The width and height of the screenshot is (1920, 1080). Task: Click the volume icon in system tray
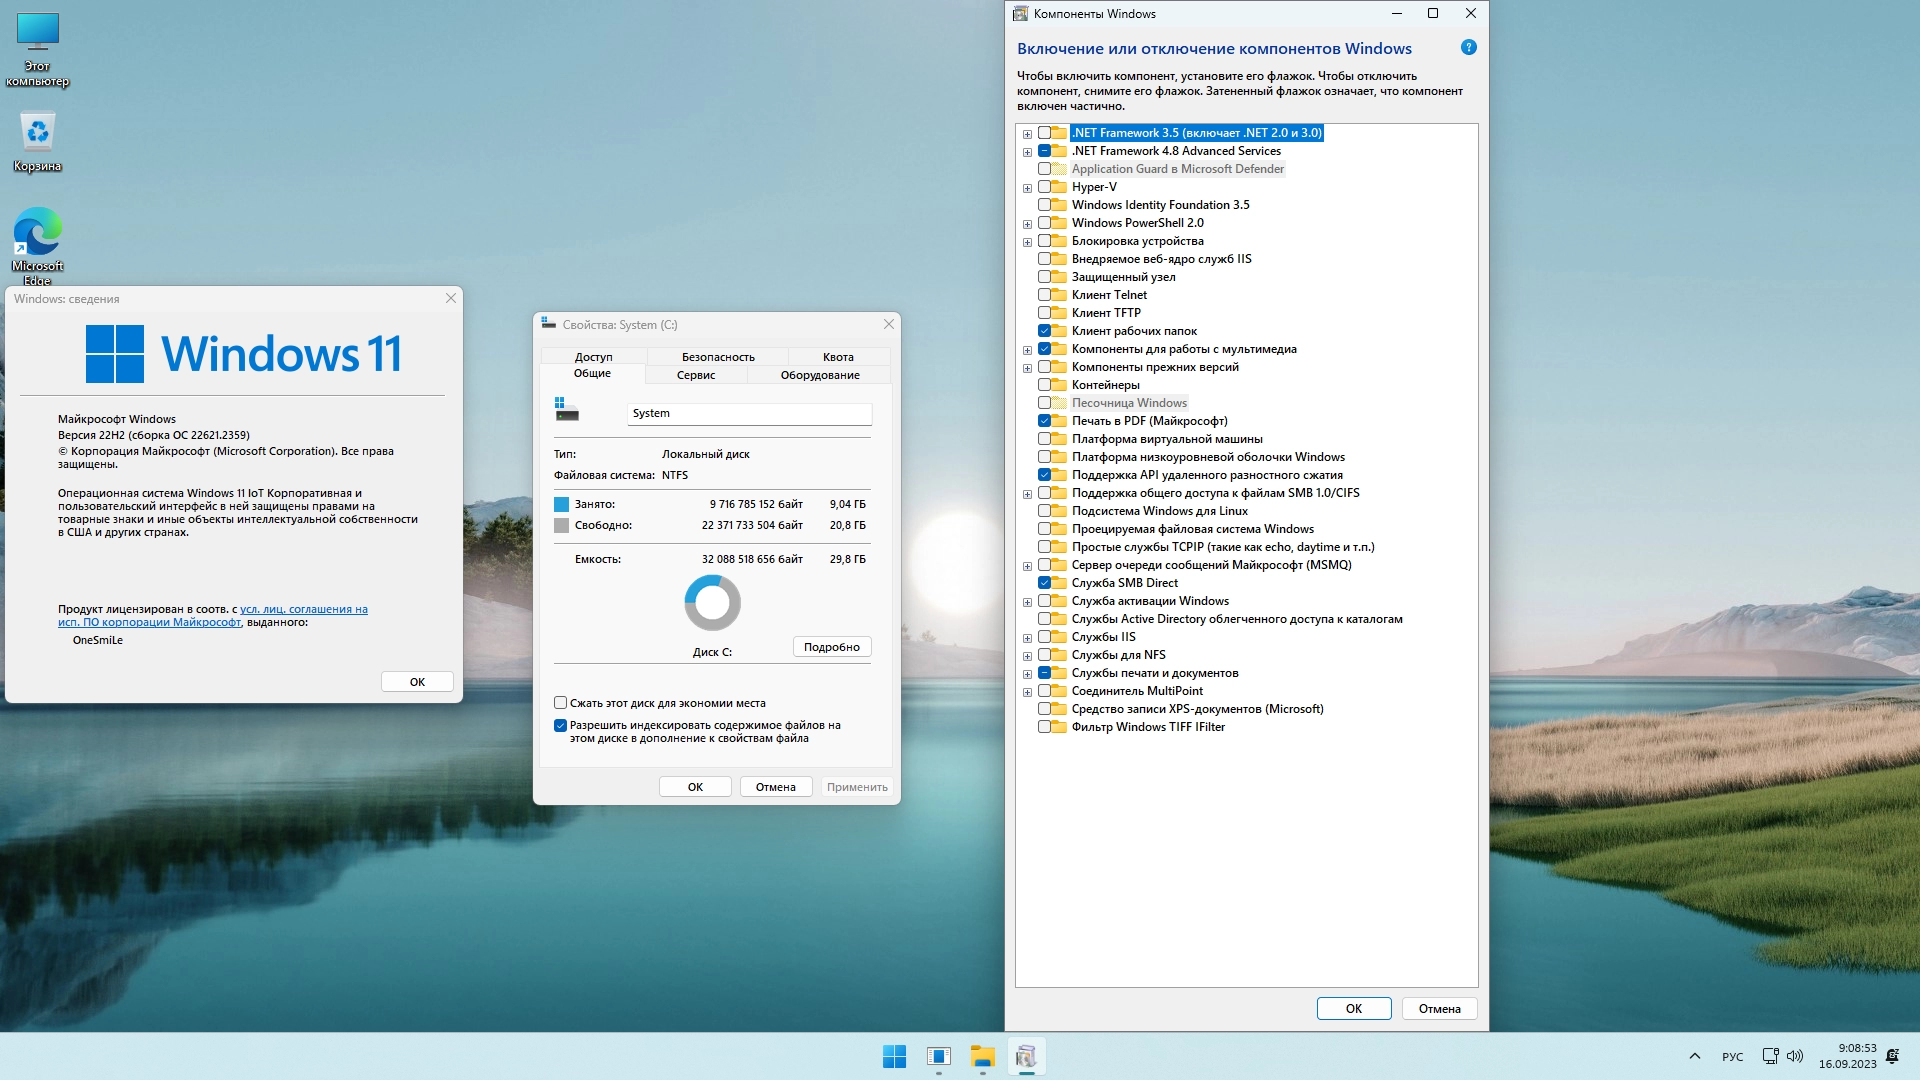point(1795,1056)
